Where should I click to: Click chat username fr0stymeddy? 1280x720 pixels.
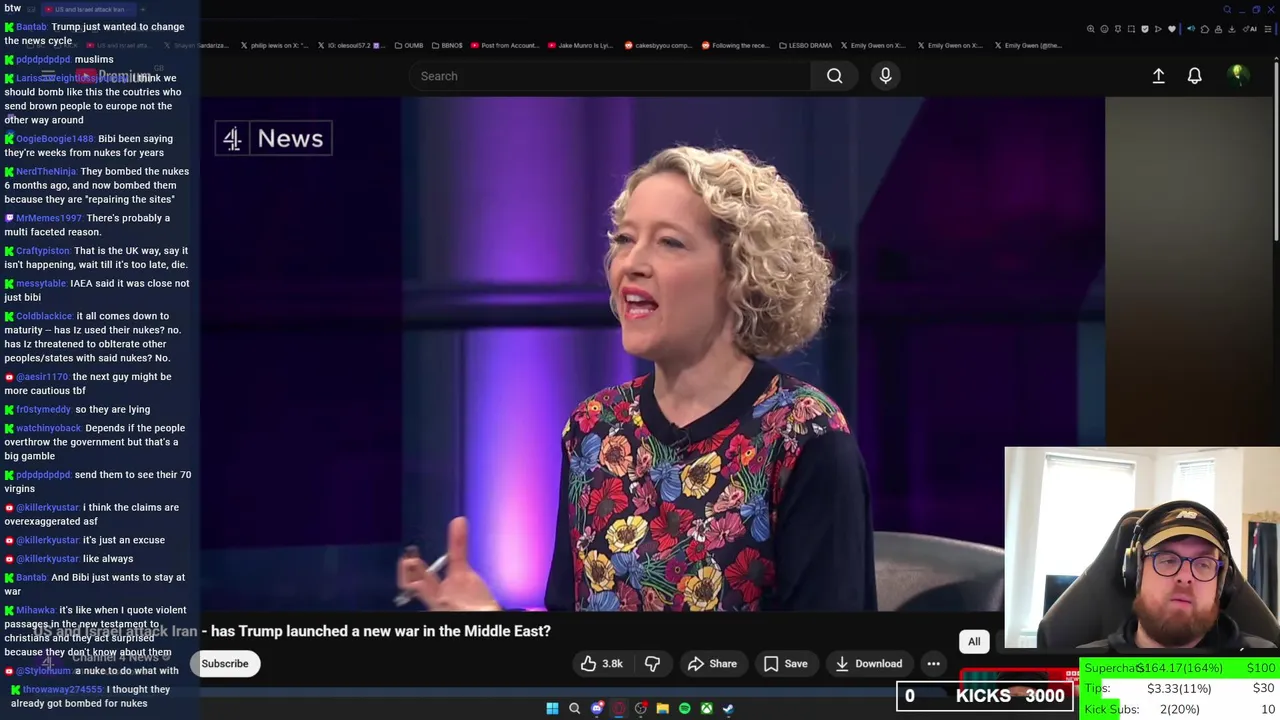pos(43,409)
